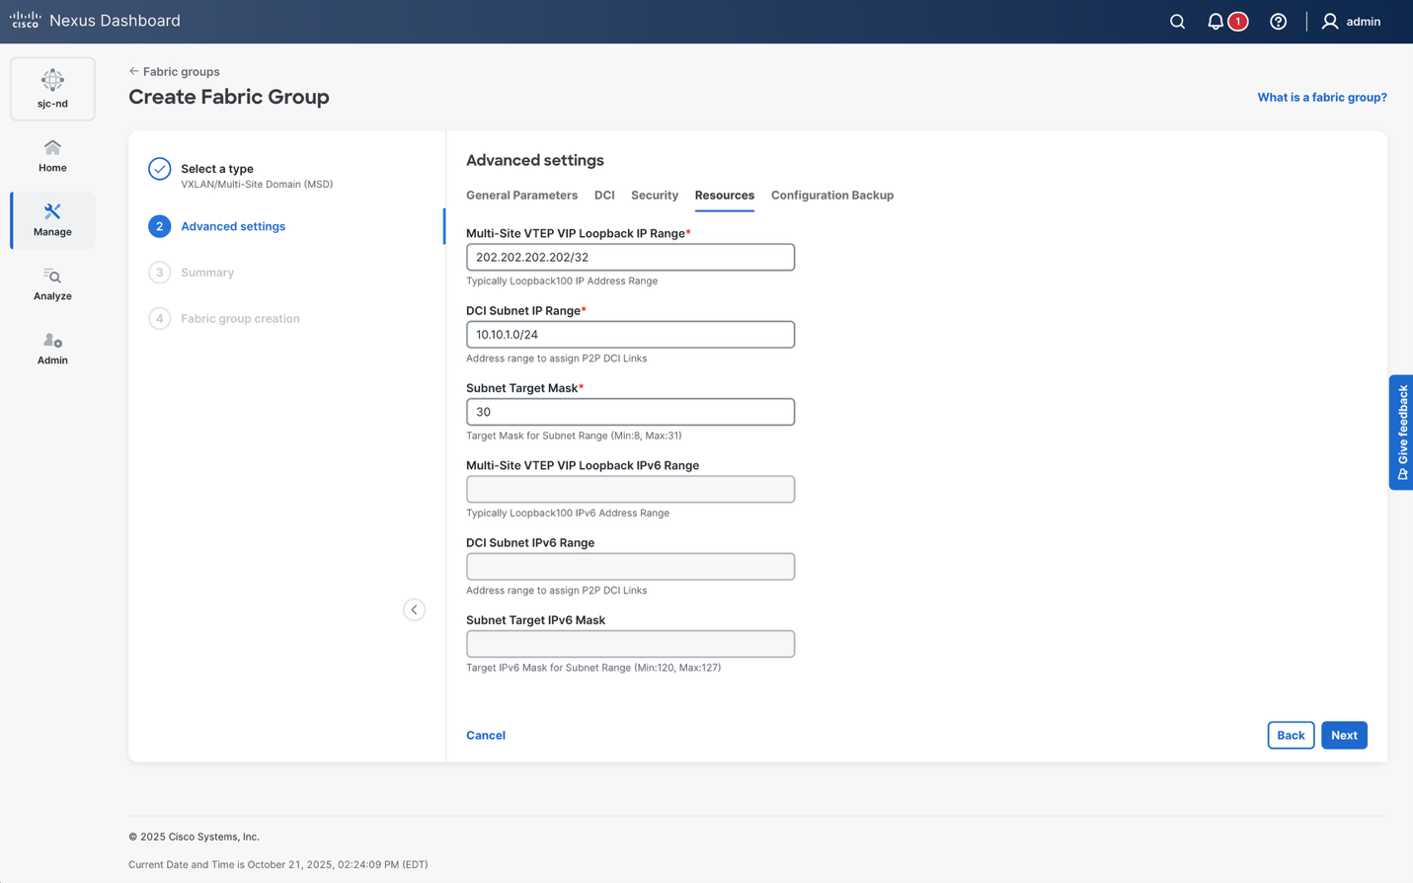Click the Subnet Target Mask field
Screen dimensions: 1413x883
point(630,412)
